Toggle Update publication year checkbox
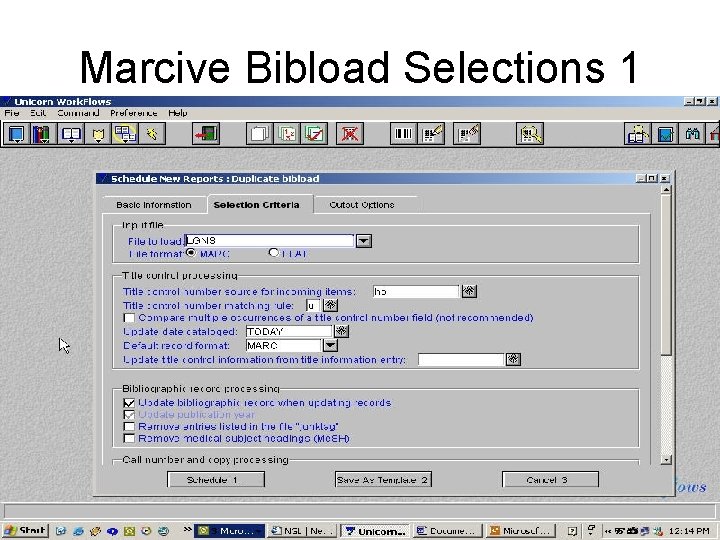Viewport: 720px width, 540px height. [x=129, y=415]
